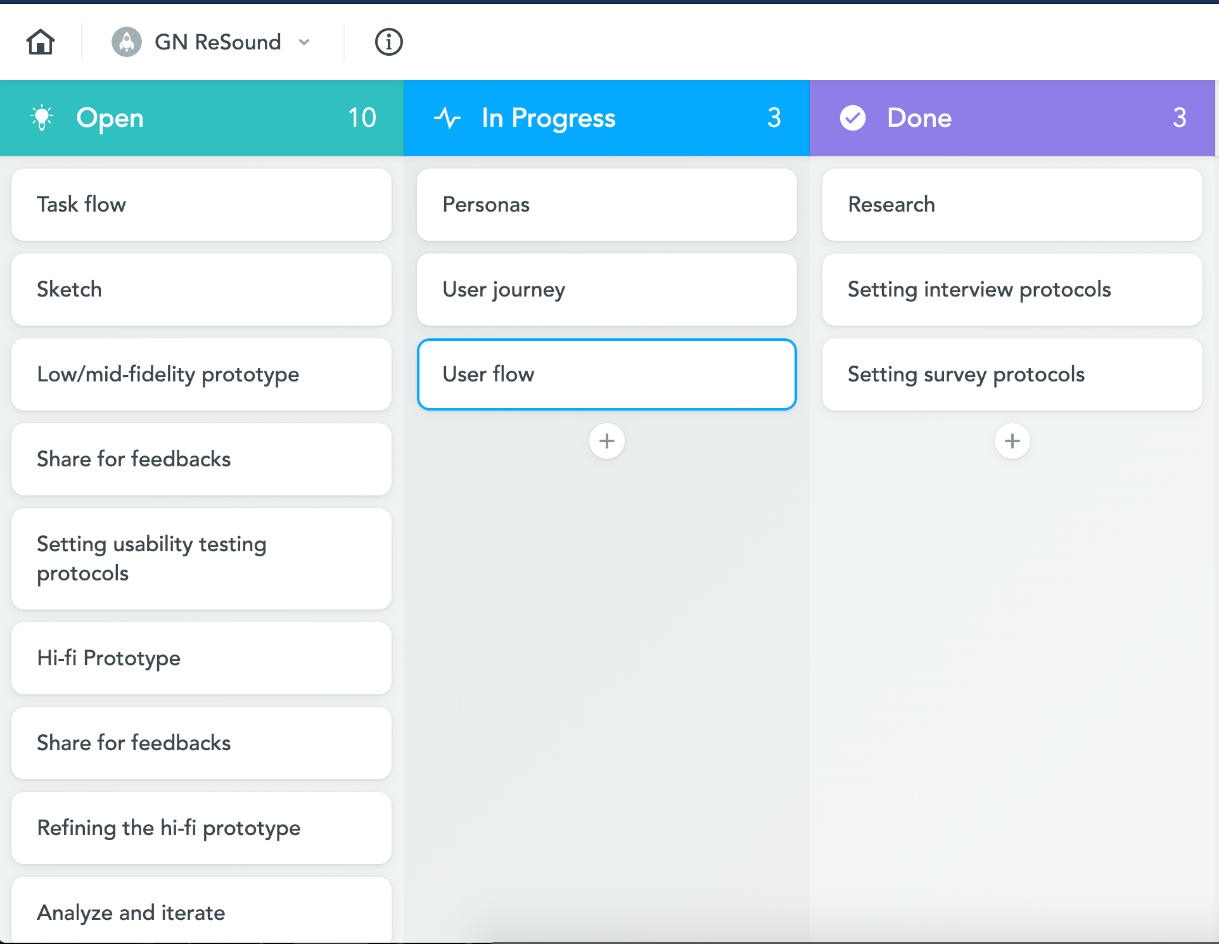Click the Setting survey protocols card
This screenshot has width=1219, height=944.
[x=1012, y=374]
